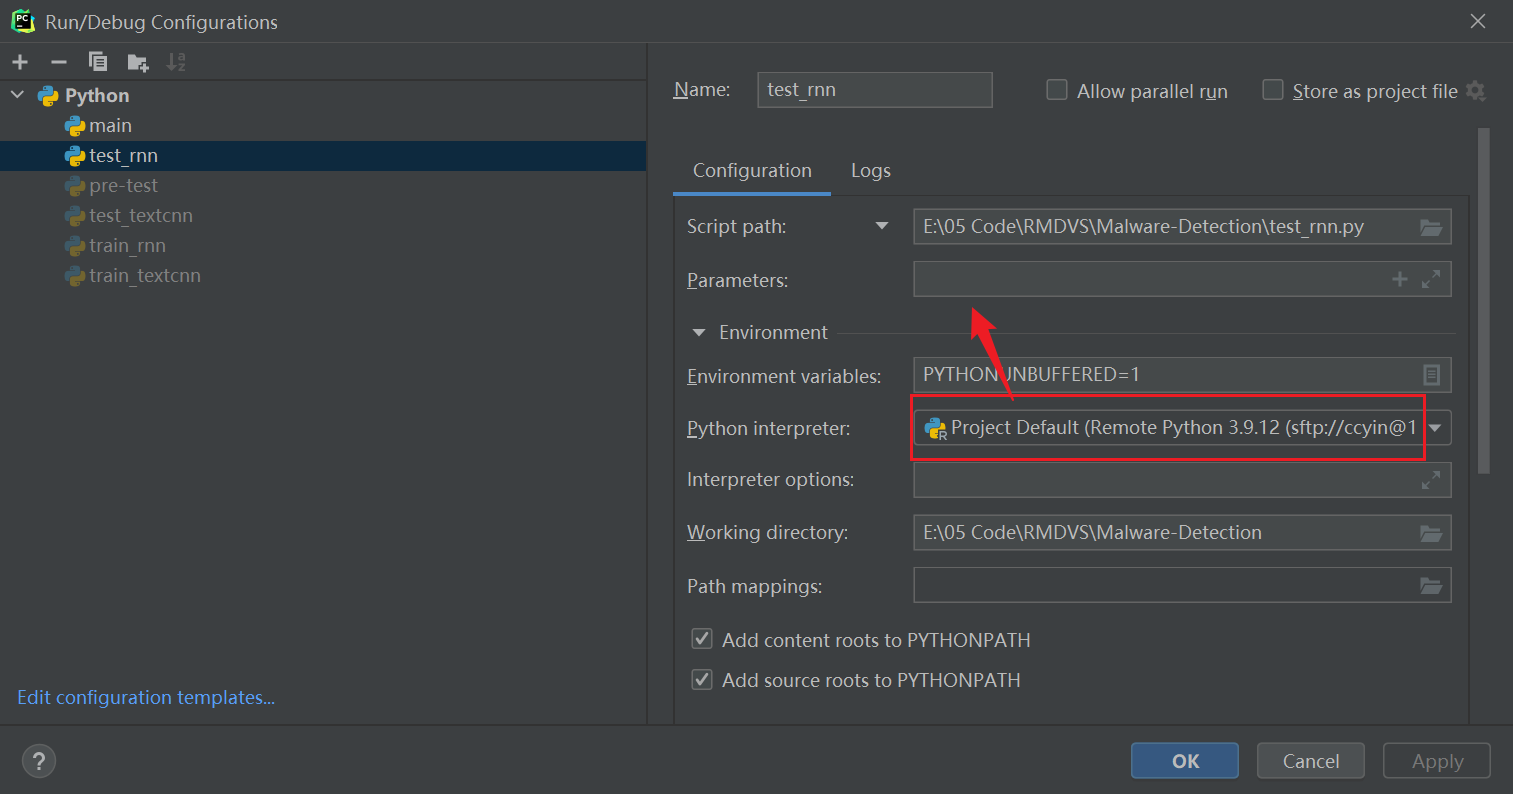The image size is (1513, 794).
Task: Click OK to save configuration
Action: click(1185, 761)
